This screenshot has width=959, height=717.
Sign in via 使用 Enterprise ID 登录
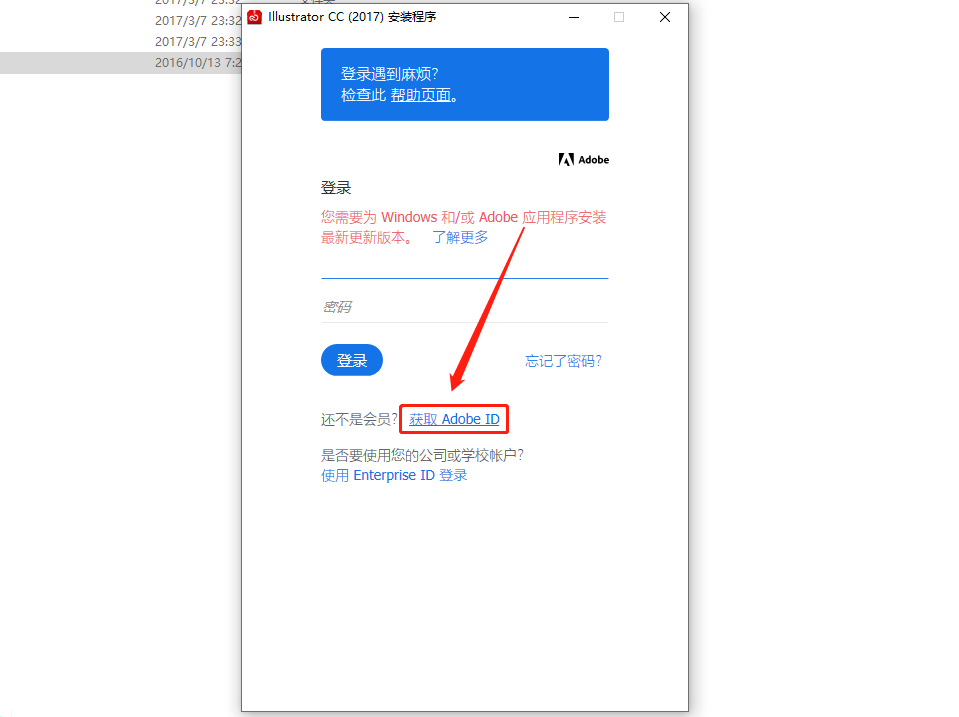pyautogui.click(x=394, y=475)
